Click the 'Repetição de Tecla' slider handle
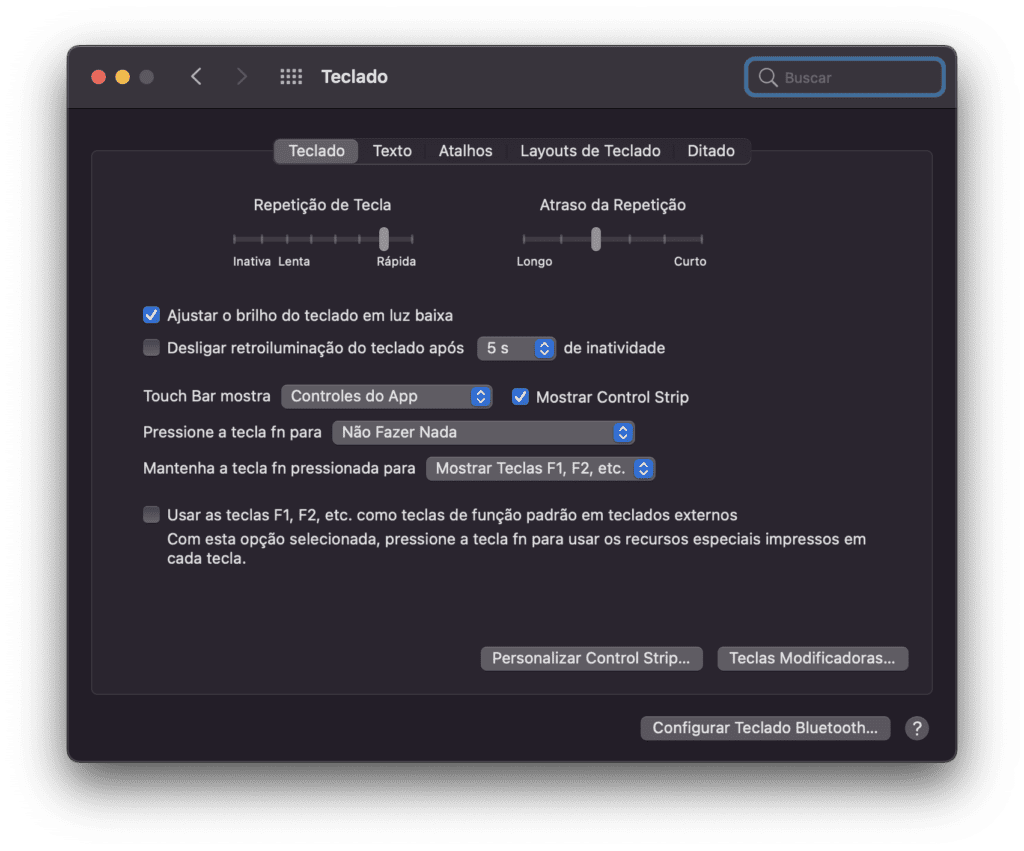Viewport: 1024px width, 851px height. click(x=384, y=239)
